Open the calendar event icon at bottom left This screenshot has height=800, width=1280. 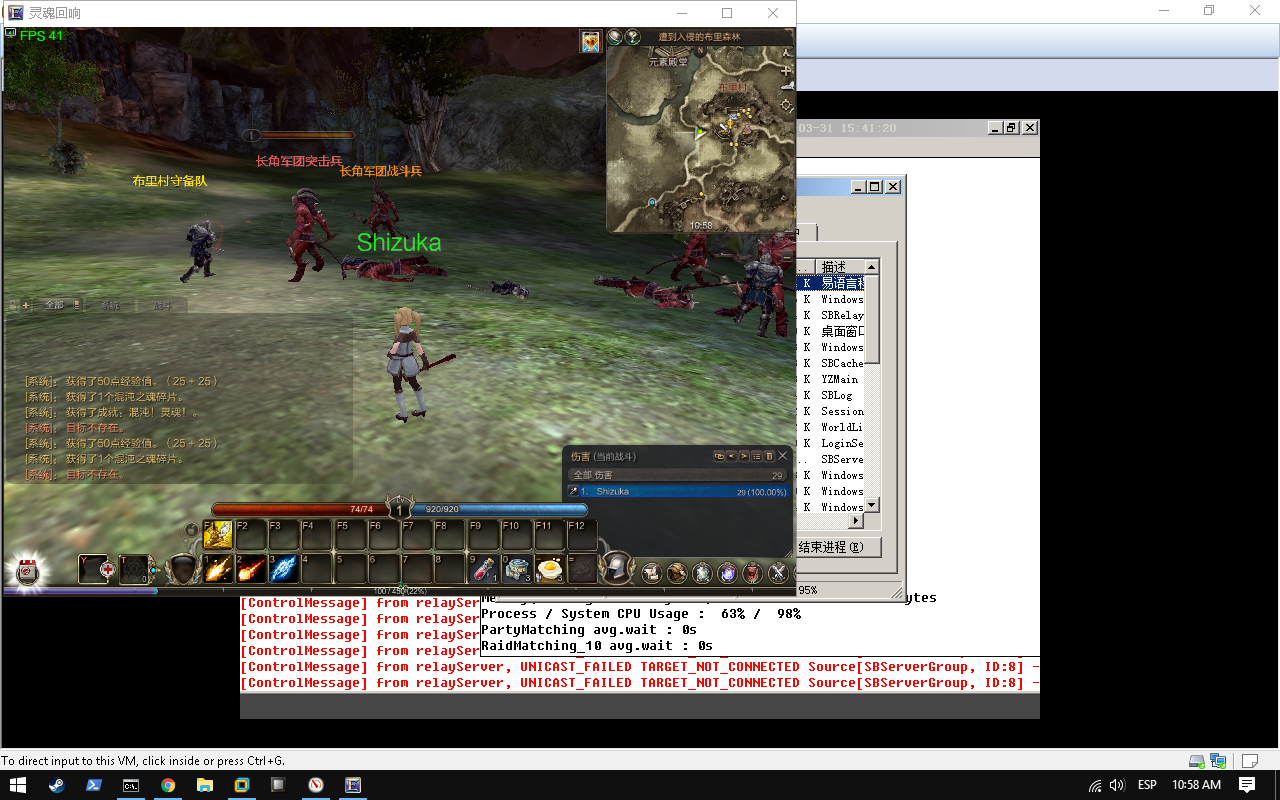point(28,571)
